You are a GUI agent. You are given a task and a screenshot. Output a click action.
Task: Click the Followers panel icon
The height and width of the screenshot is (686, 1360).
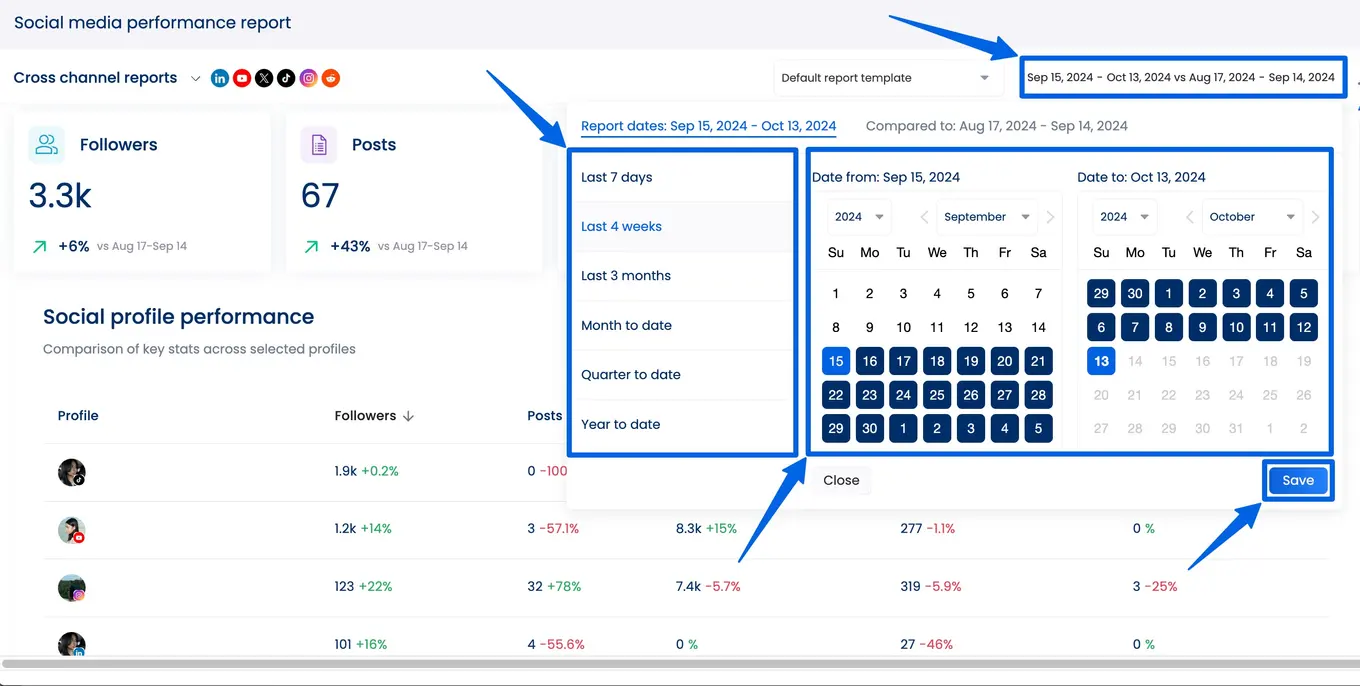[x=45, y=144]
